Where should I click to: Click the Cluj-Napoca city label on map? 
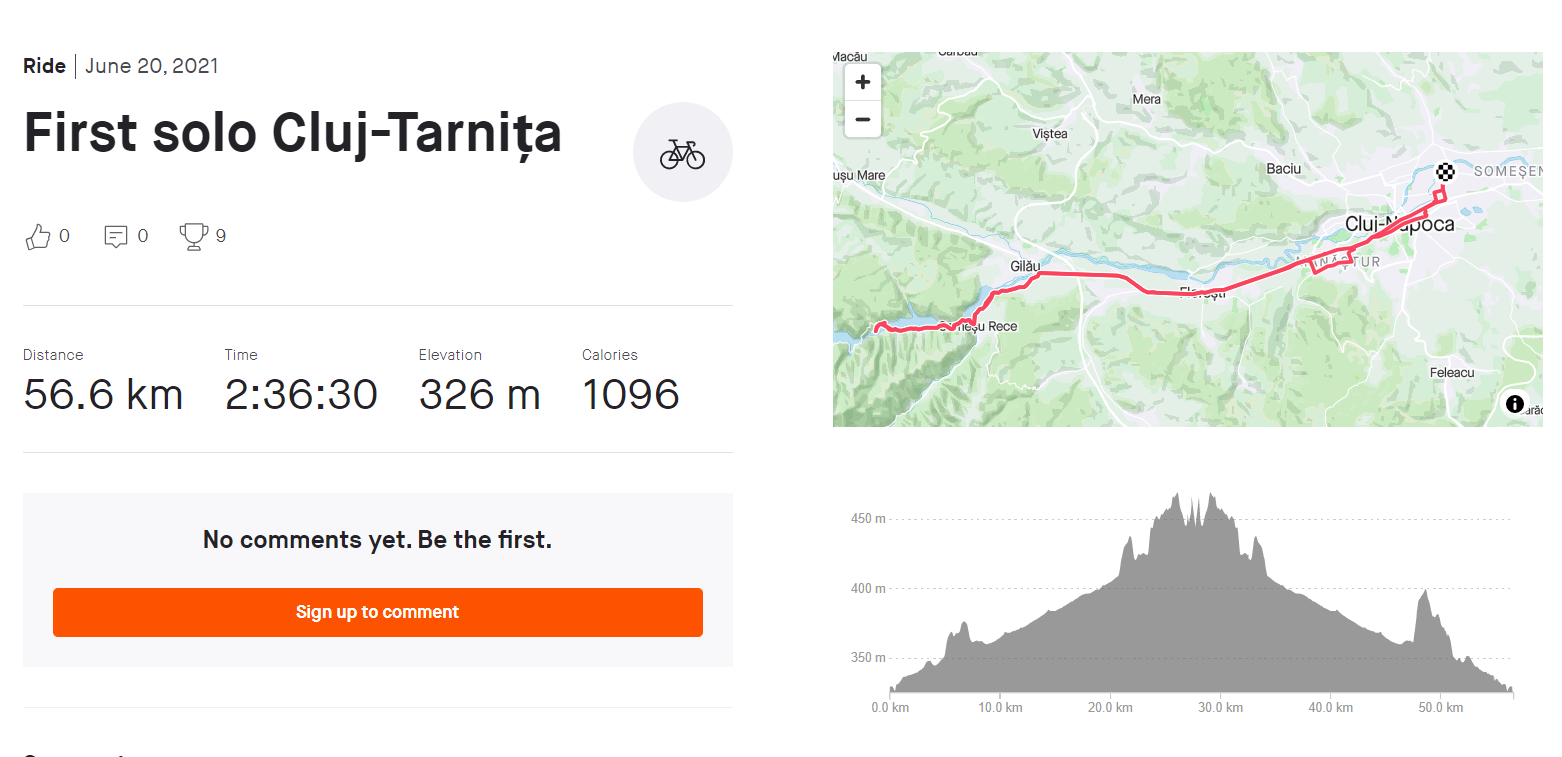click(1399, 224)
